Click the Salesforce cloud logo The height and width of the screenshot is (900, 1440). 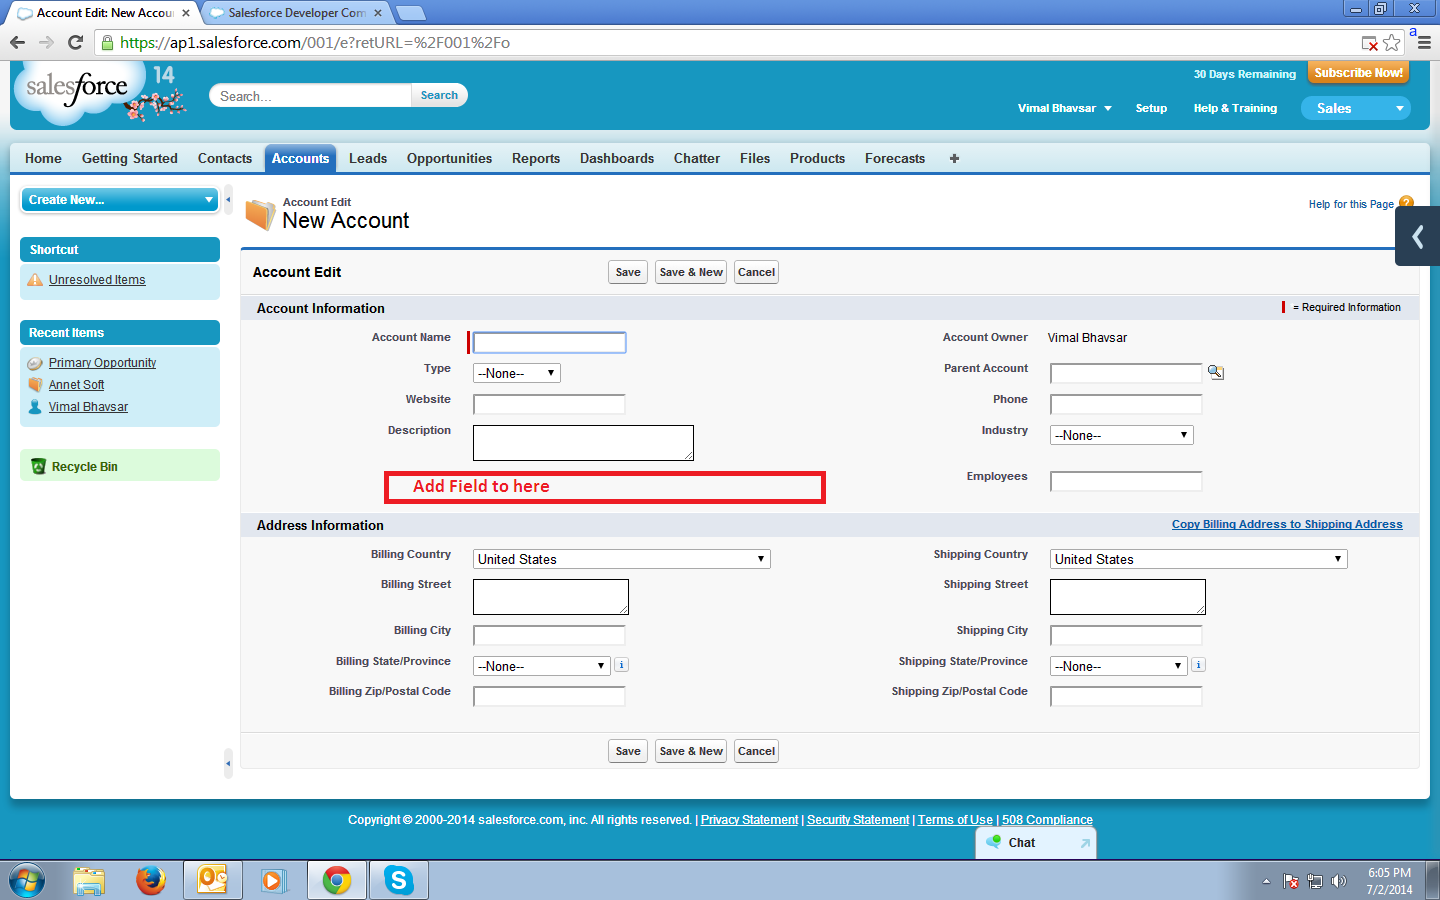click(x=77, y=93)
